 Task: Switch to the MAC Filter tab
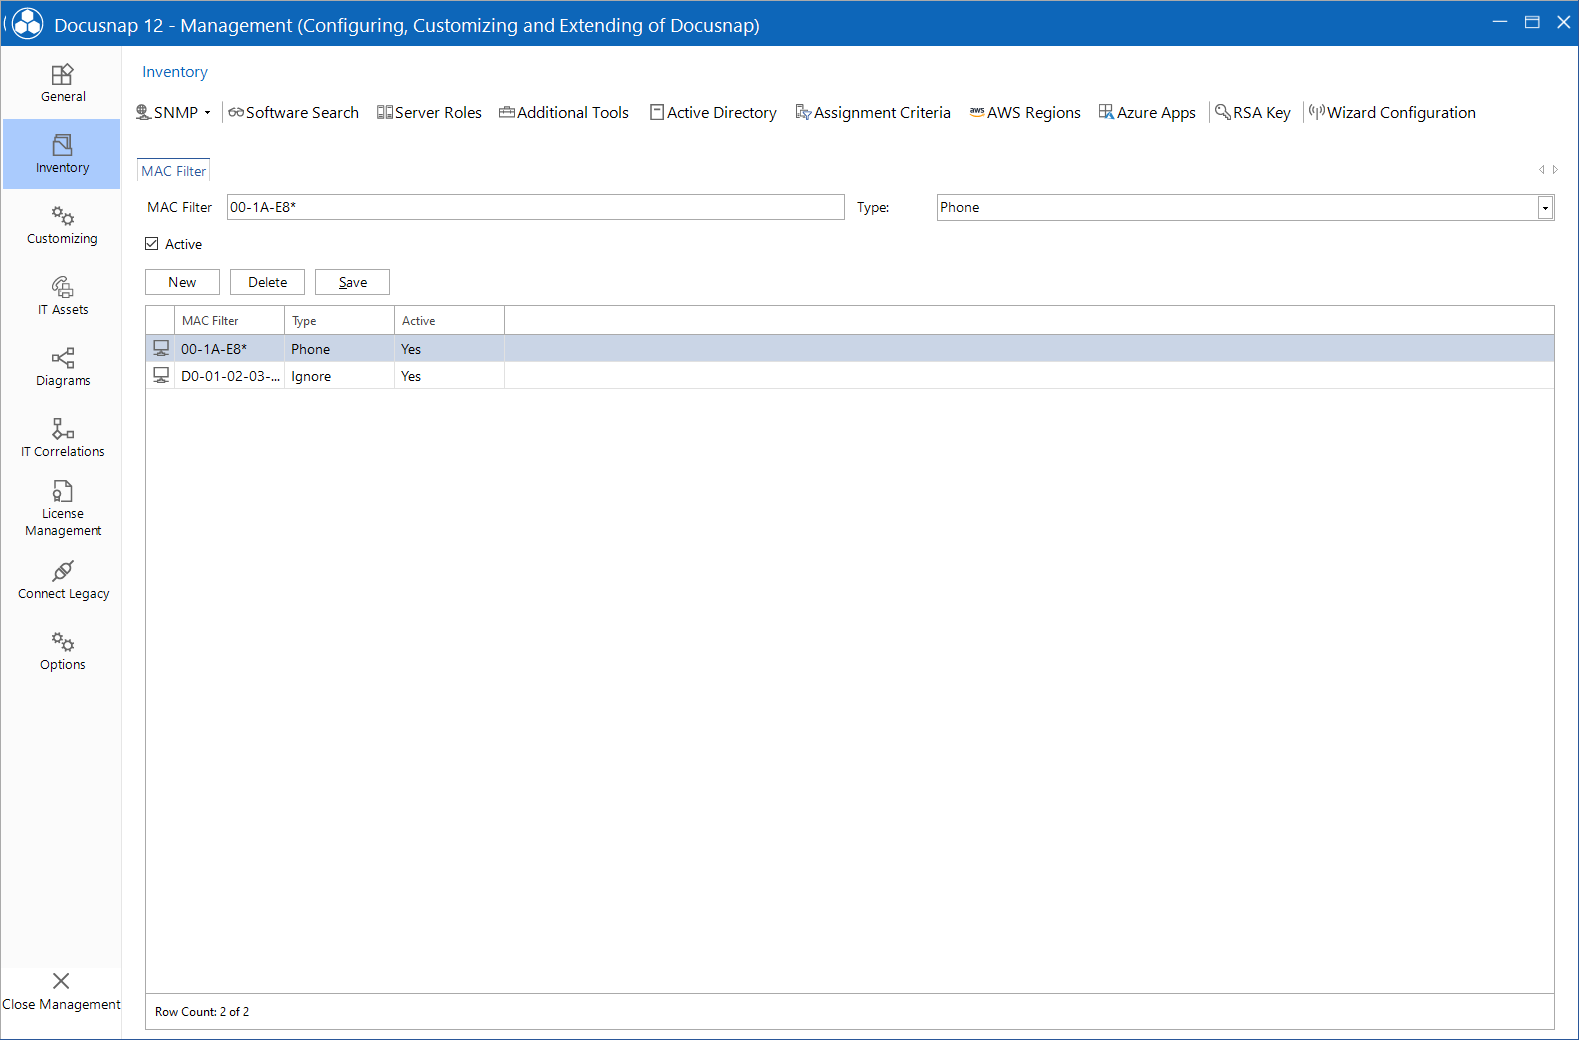click(173, 171)
